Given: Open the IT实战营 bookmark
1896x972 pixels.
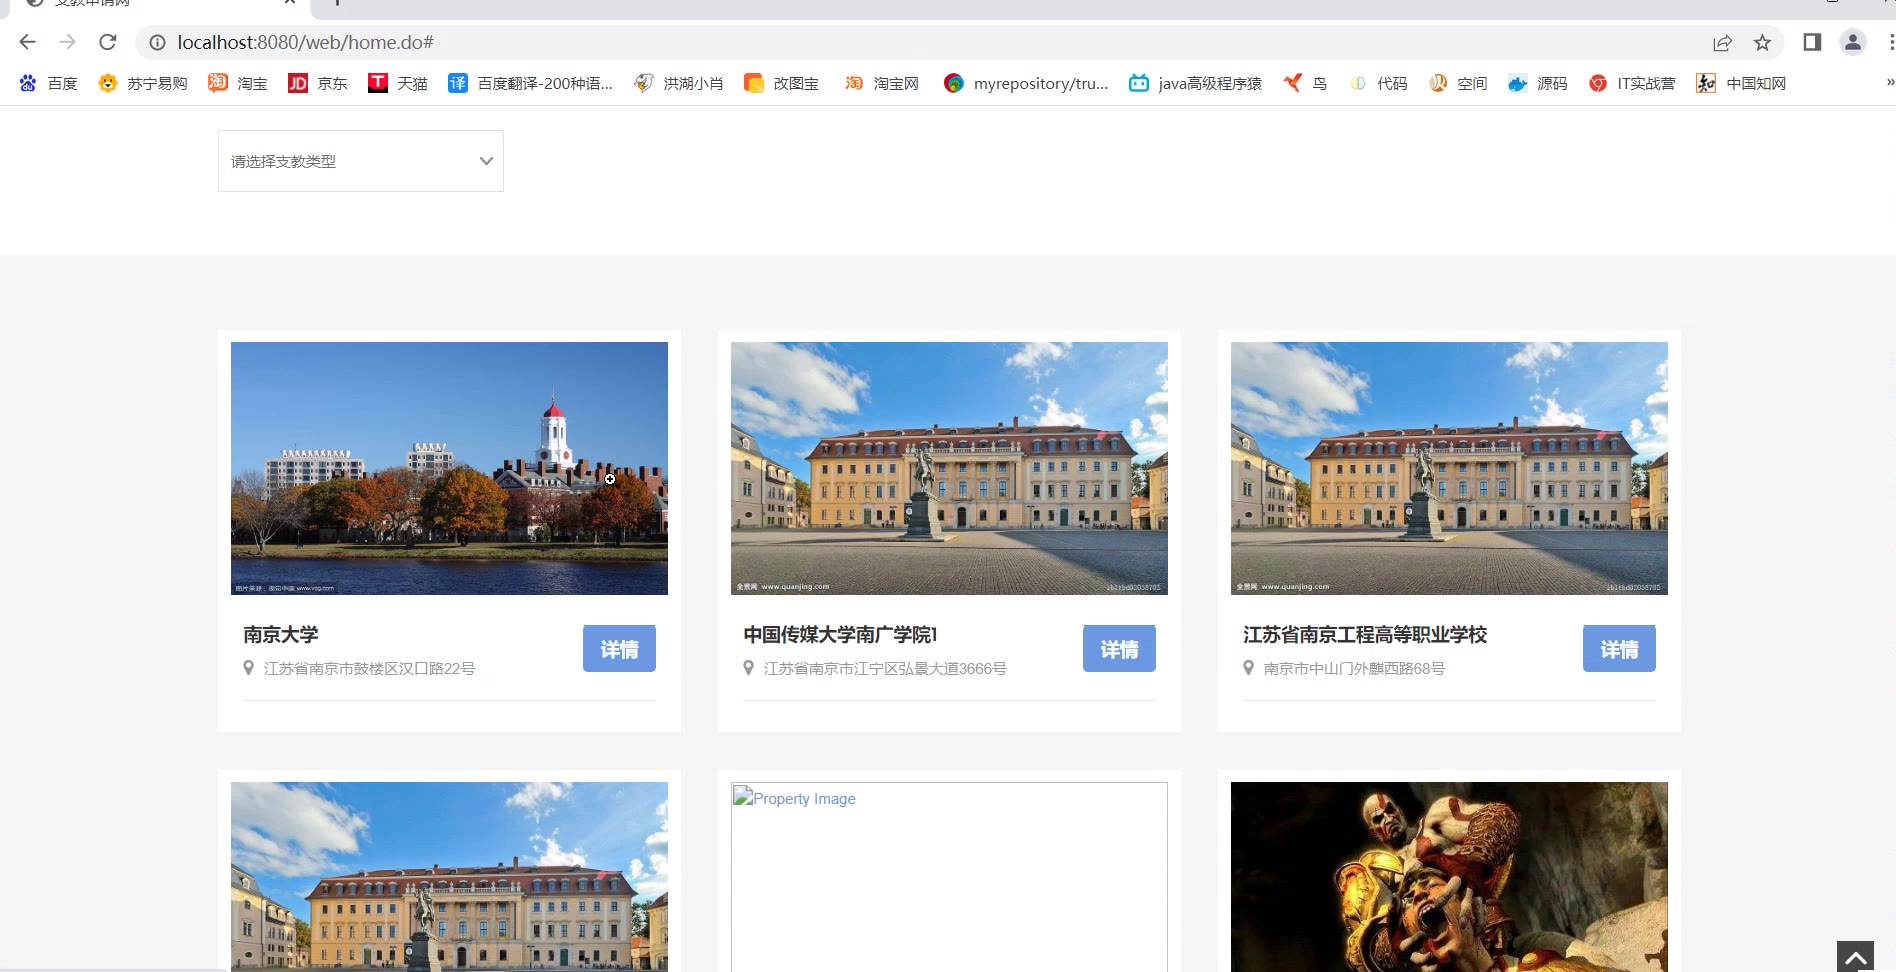Looking at the screenshot, I should (x=1632, y=83).
